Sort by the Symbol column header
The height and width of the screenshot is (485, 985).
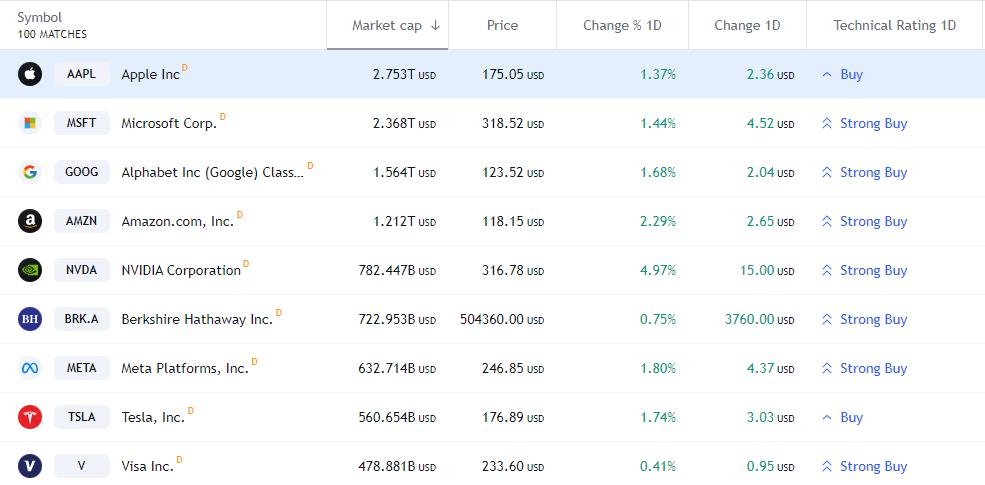(x=40, y=18)
